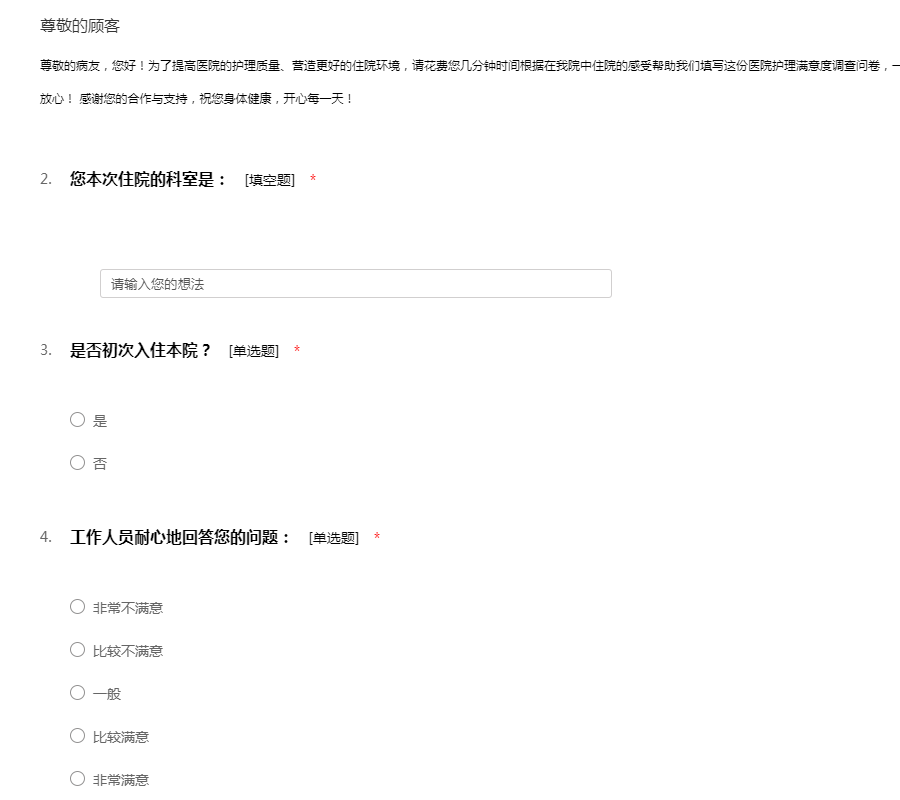Click red required asterisk on question 3
The image size is (900, 800).
297,351
